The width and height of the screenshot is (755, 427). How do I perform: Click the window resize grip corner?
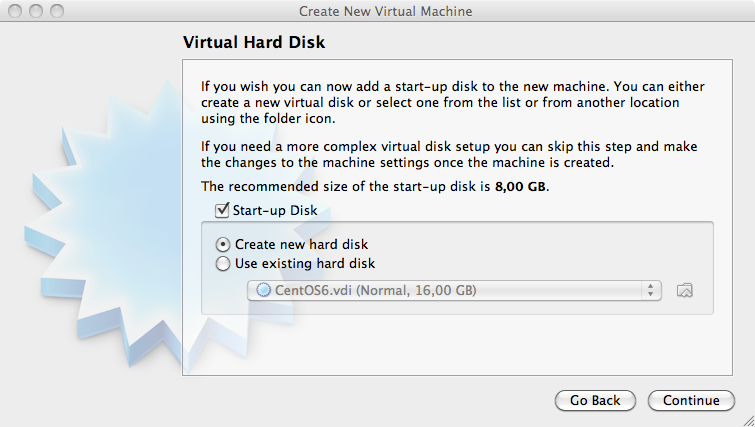(x=748, y=420)
